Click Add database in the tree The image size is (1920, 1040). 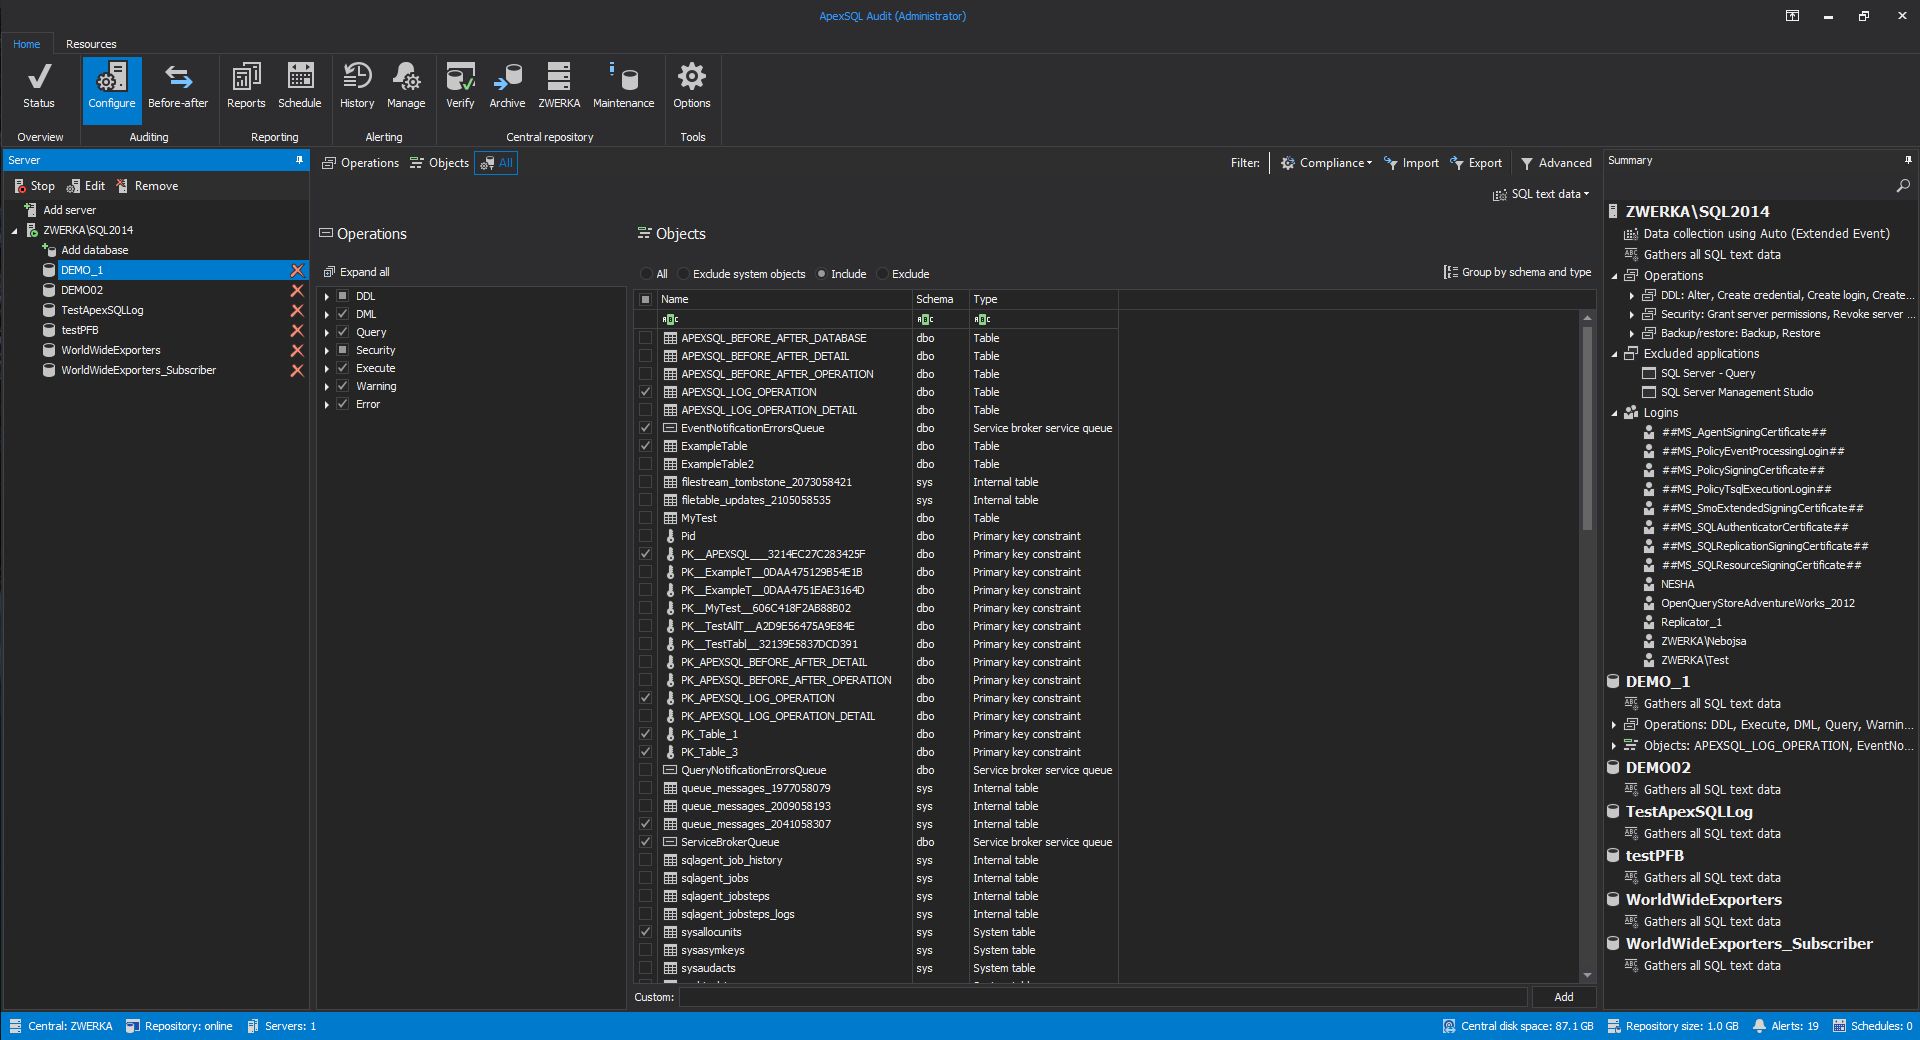coord(85,250)
